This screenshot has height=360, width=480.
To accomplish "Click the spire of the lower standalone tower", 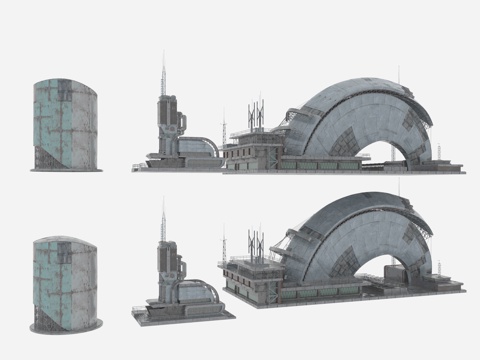I will 163,219.
